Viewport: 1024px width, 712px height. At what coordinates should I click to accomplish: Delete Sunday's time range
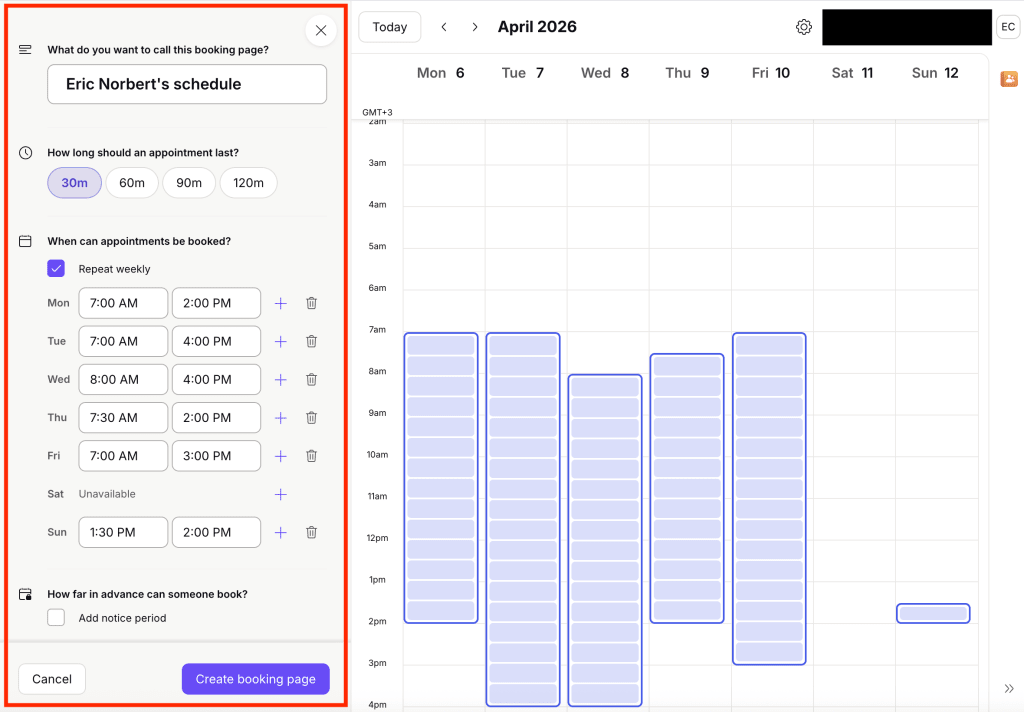coord(311,532)
